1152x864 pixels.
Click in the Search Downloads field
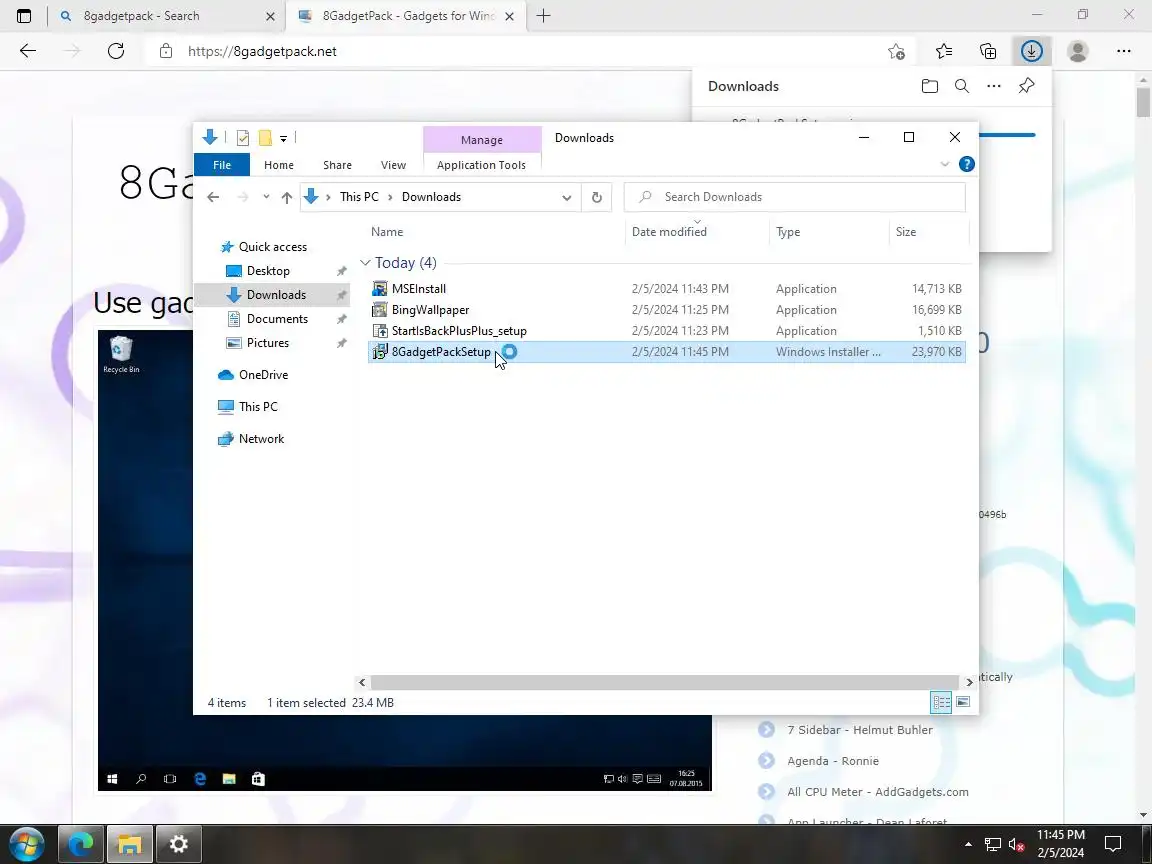point(794,197)
